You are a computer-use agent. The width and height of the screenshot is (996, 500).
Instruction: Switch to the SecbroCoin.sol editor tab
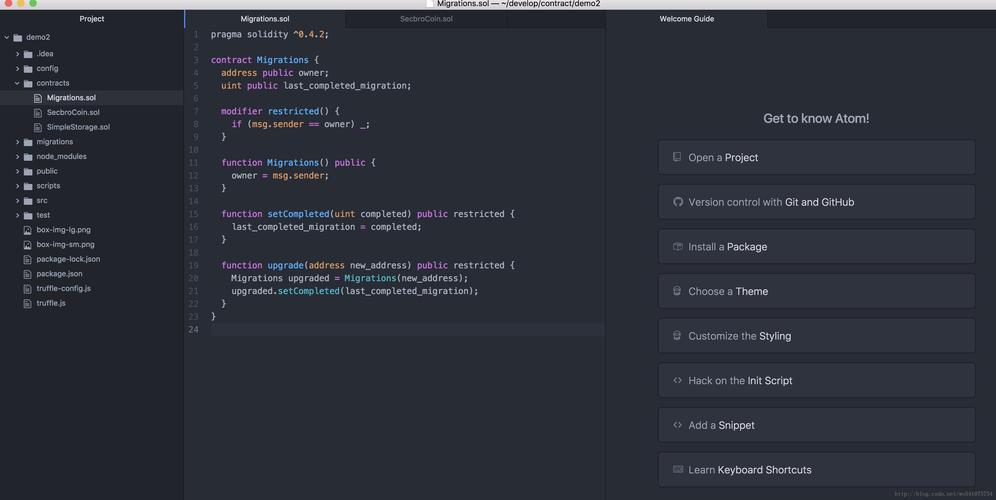[426, 19]
